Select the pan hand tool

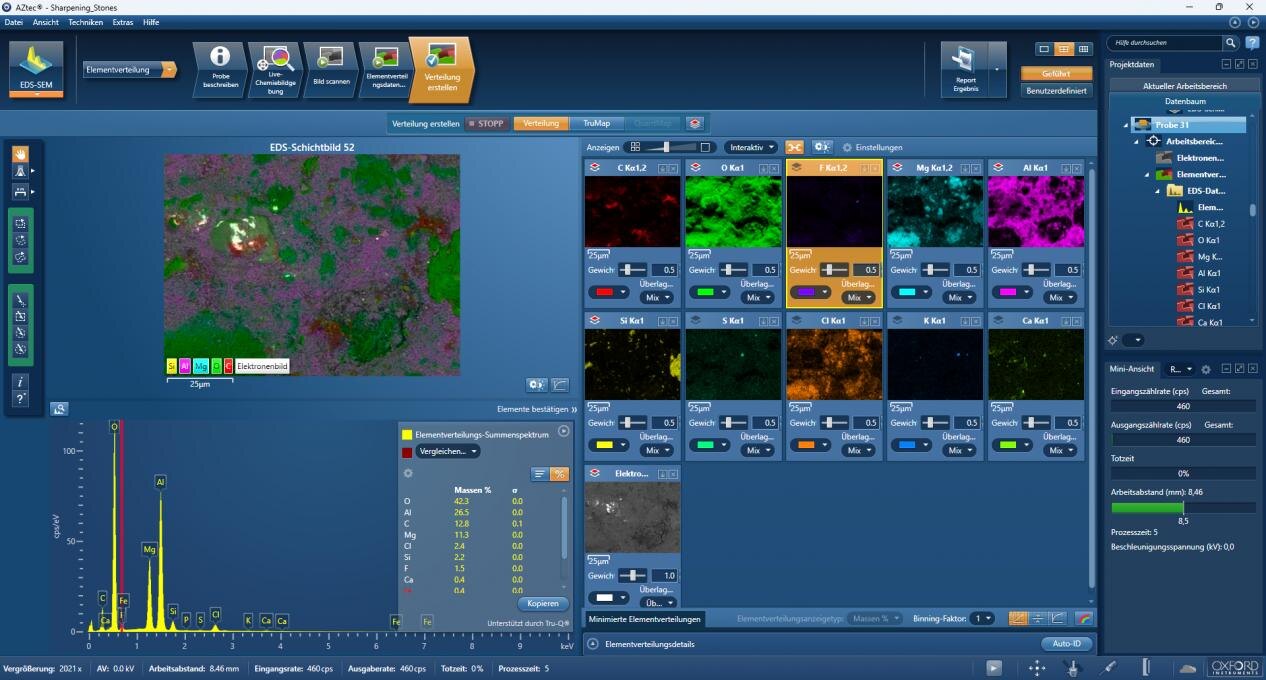tap(20, 153)
